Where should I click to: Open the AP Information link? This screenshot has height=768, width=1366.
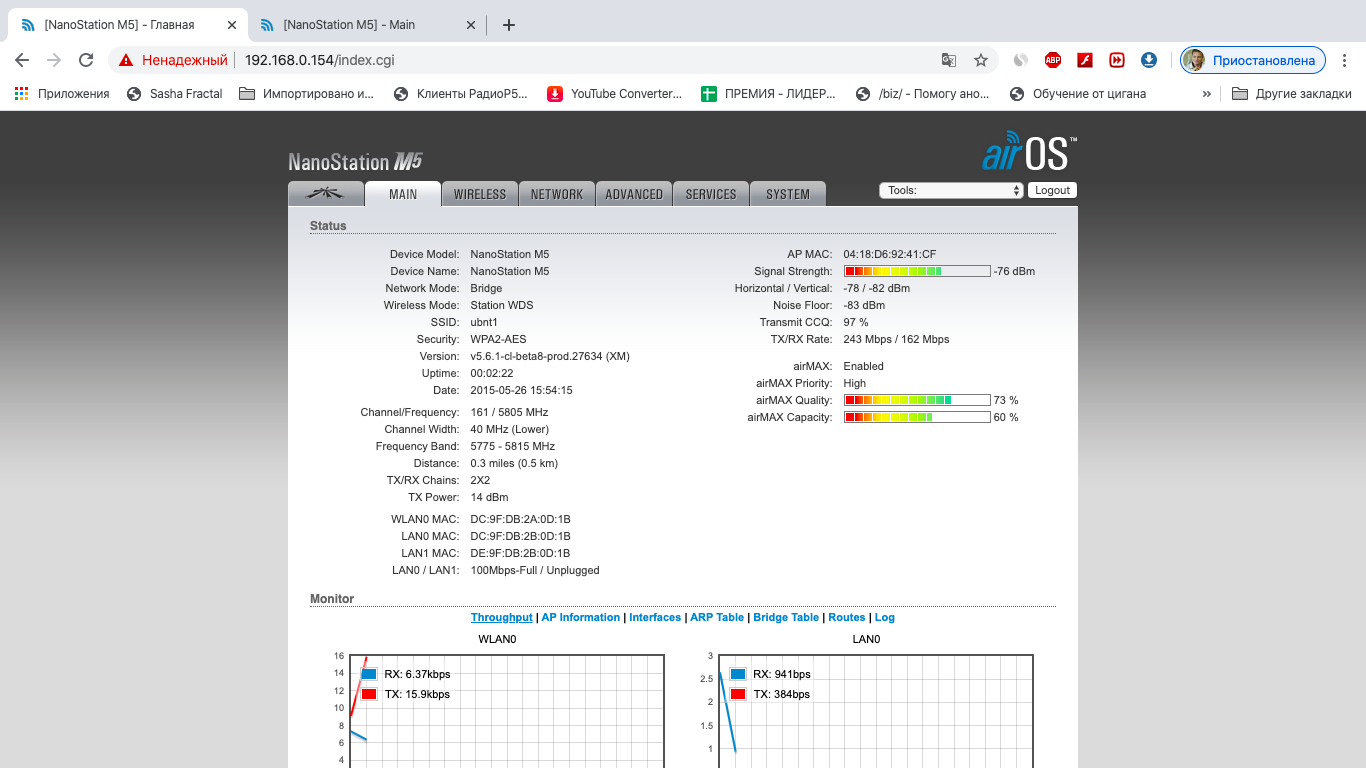point(581,618)
